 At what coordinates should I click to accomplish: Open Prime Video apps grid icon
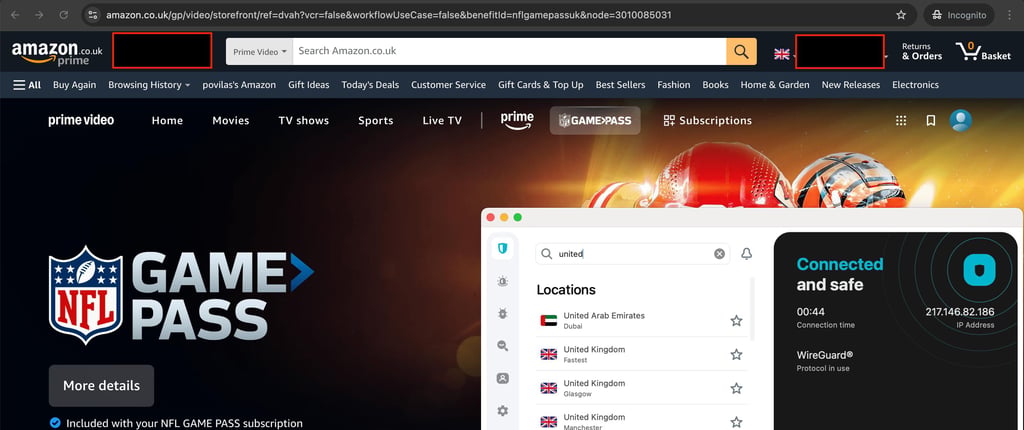click(901, 120)
